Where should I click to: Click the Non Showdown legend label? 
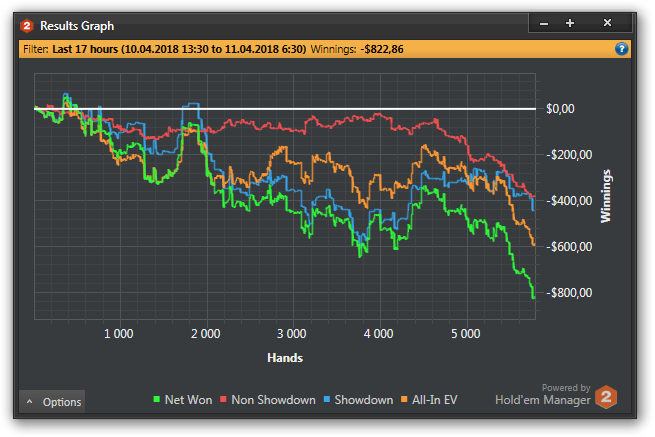click(273, 400)
